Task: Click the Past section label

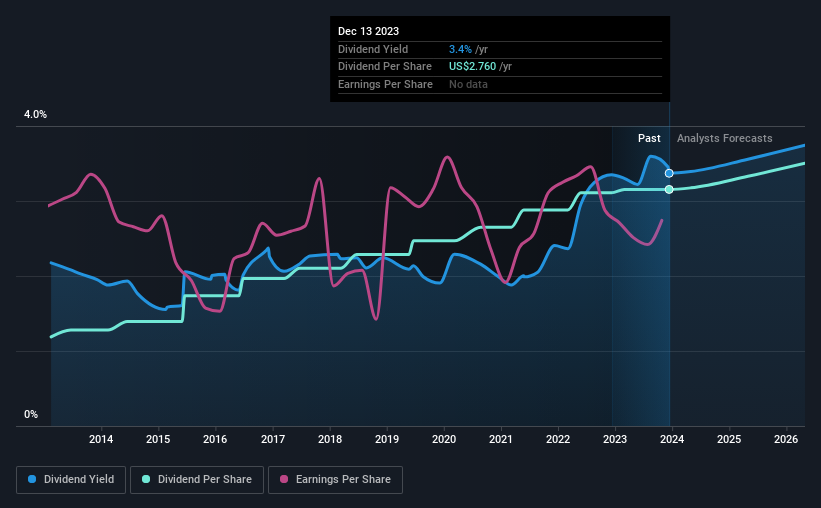Action: (649, 138)
